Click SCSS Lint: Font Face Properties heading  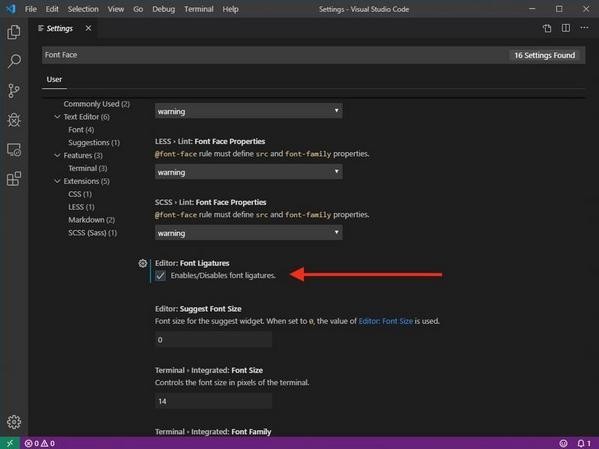point(211,202)
